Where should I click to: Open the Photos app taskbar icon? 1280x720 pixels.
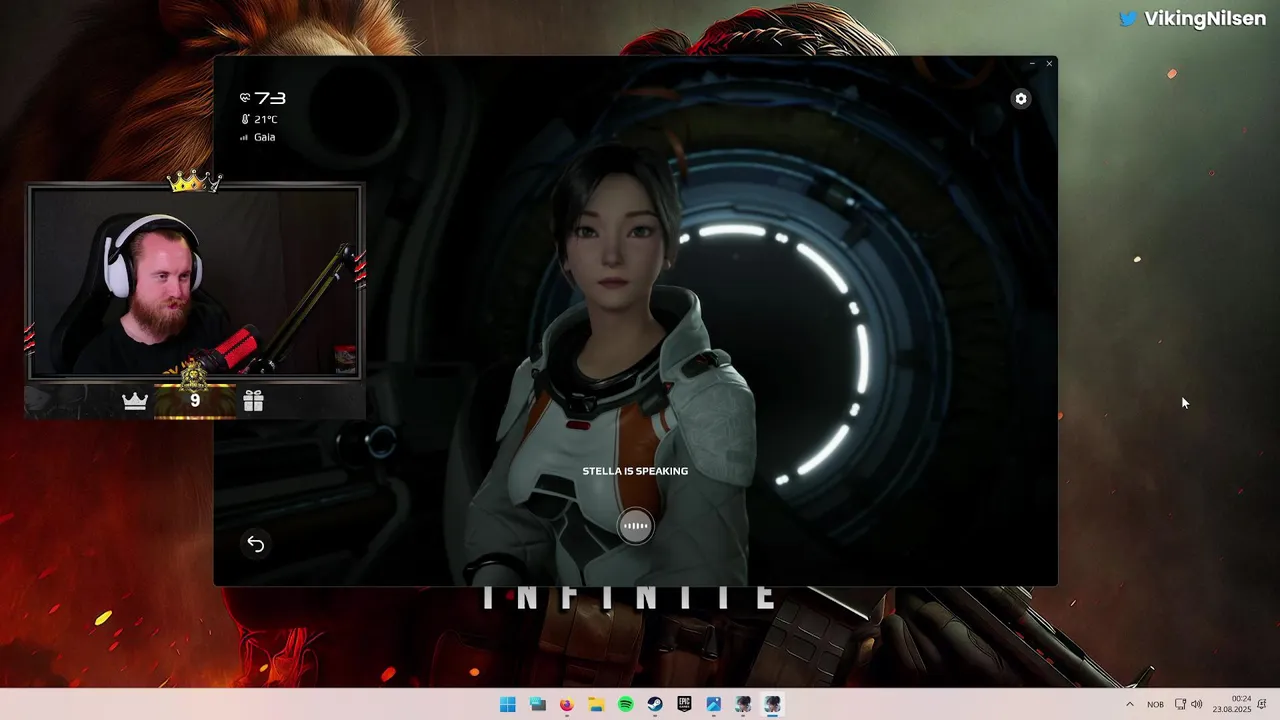[713, 705]
